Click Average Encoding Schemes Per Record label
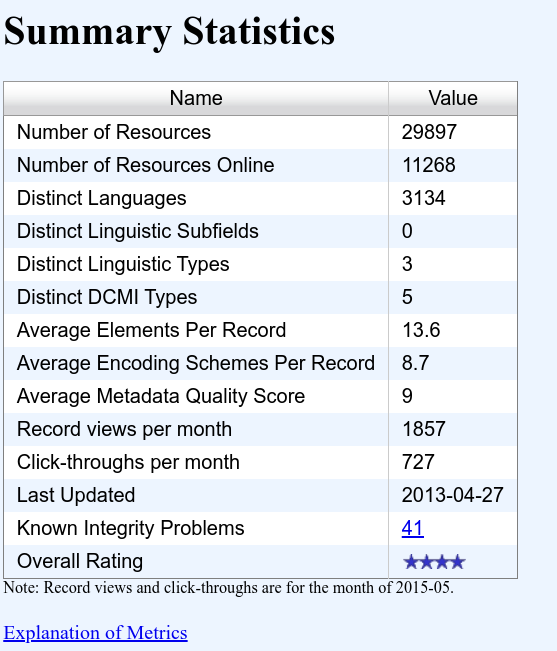Image resolution: width=557 pixels, height=651 pixels. click(196, 363)
